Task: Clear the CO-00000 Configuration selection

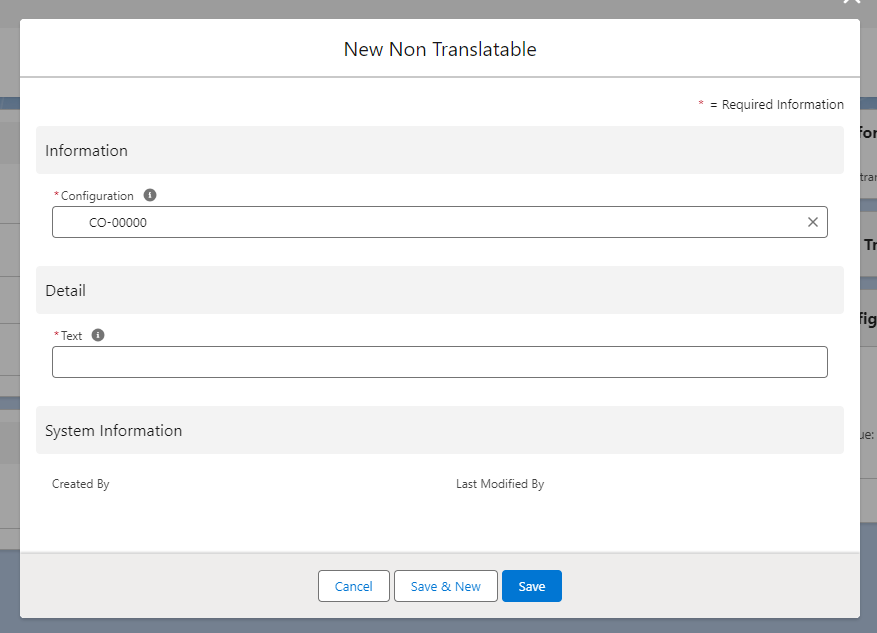Action: point(812,222)
